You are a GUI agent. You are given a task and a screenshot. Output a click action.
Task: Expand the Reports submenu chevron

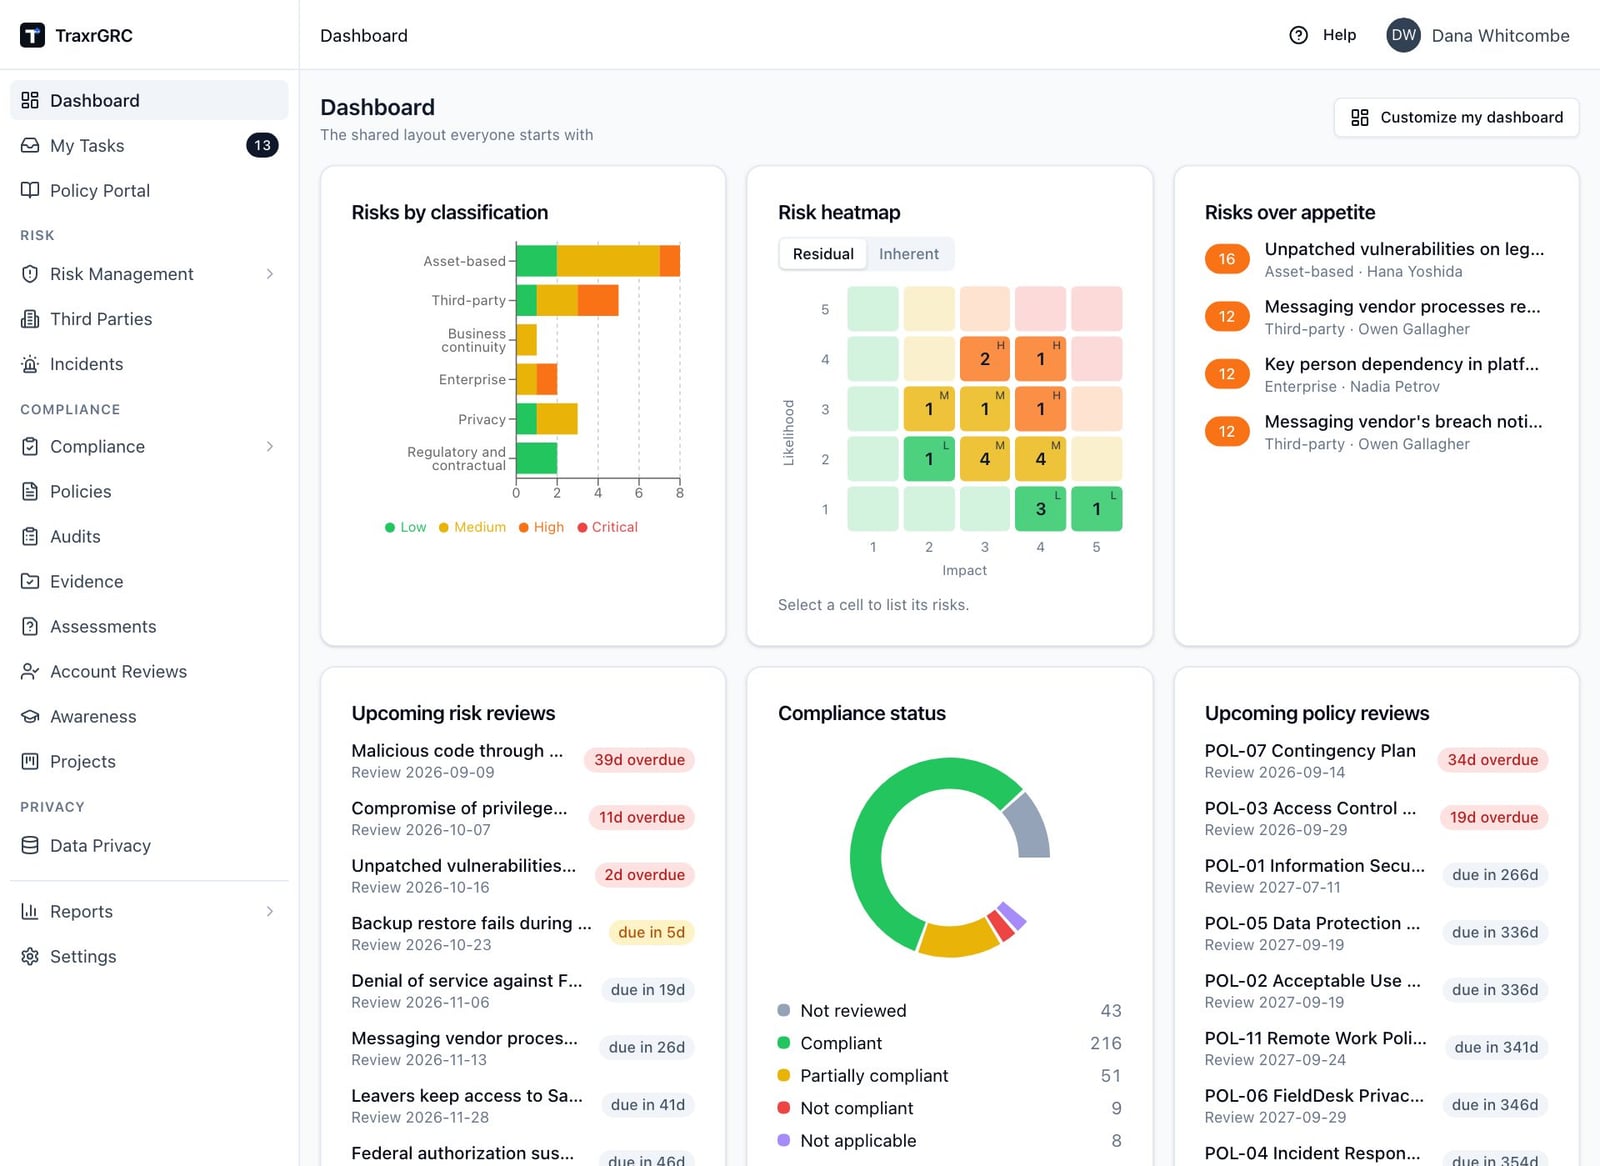(x=270, y=911)
